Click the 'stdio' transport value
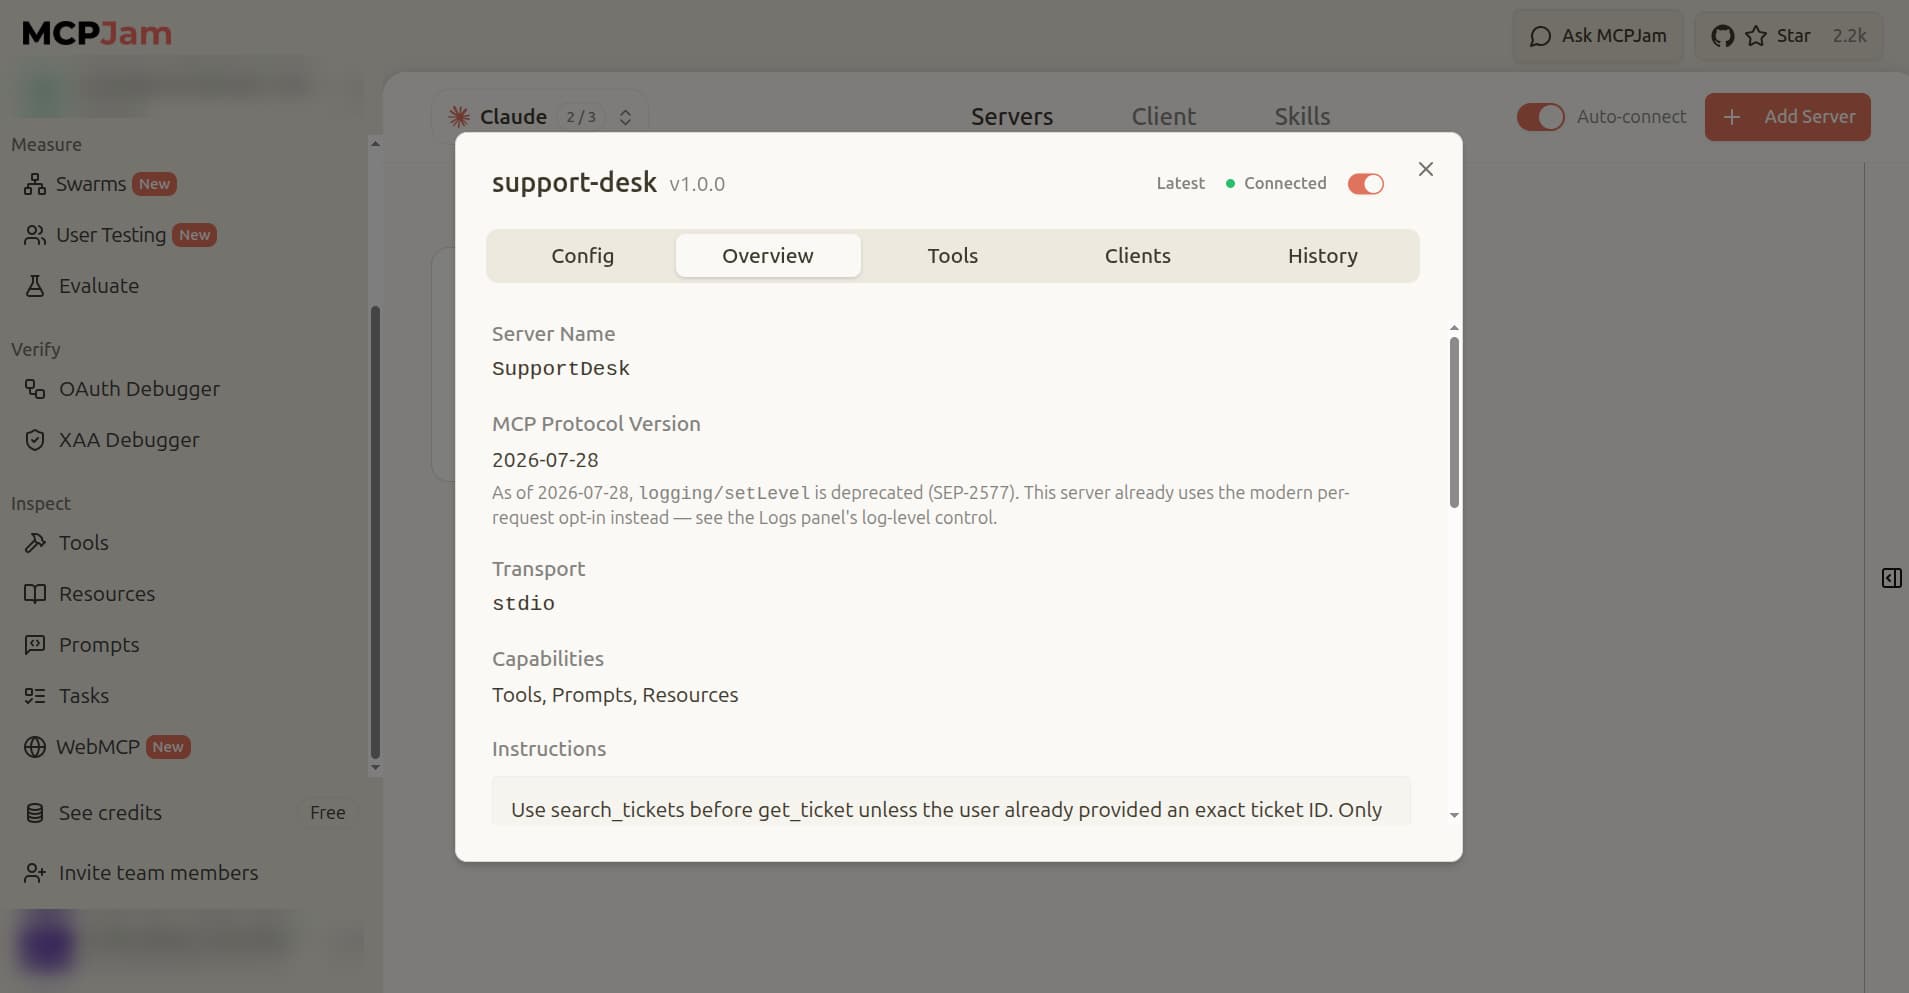 coord(523,604)
